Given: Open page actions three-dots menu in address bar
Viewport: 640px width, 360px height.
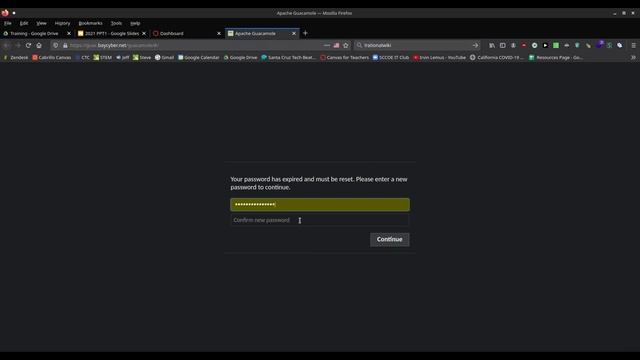Looking at the screenshot, I should (x=327, y=45).
